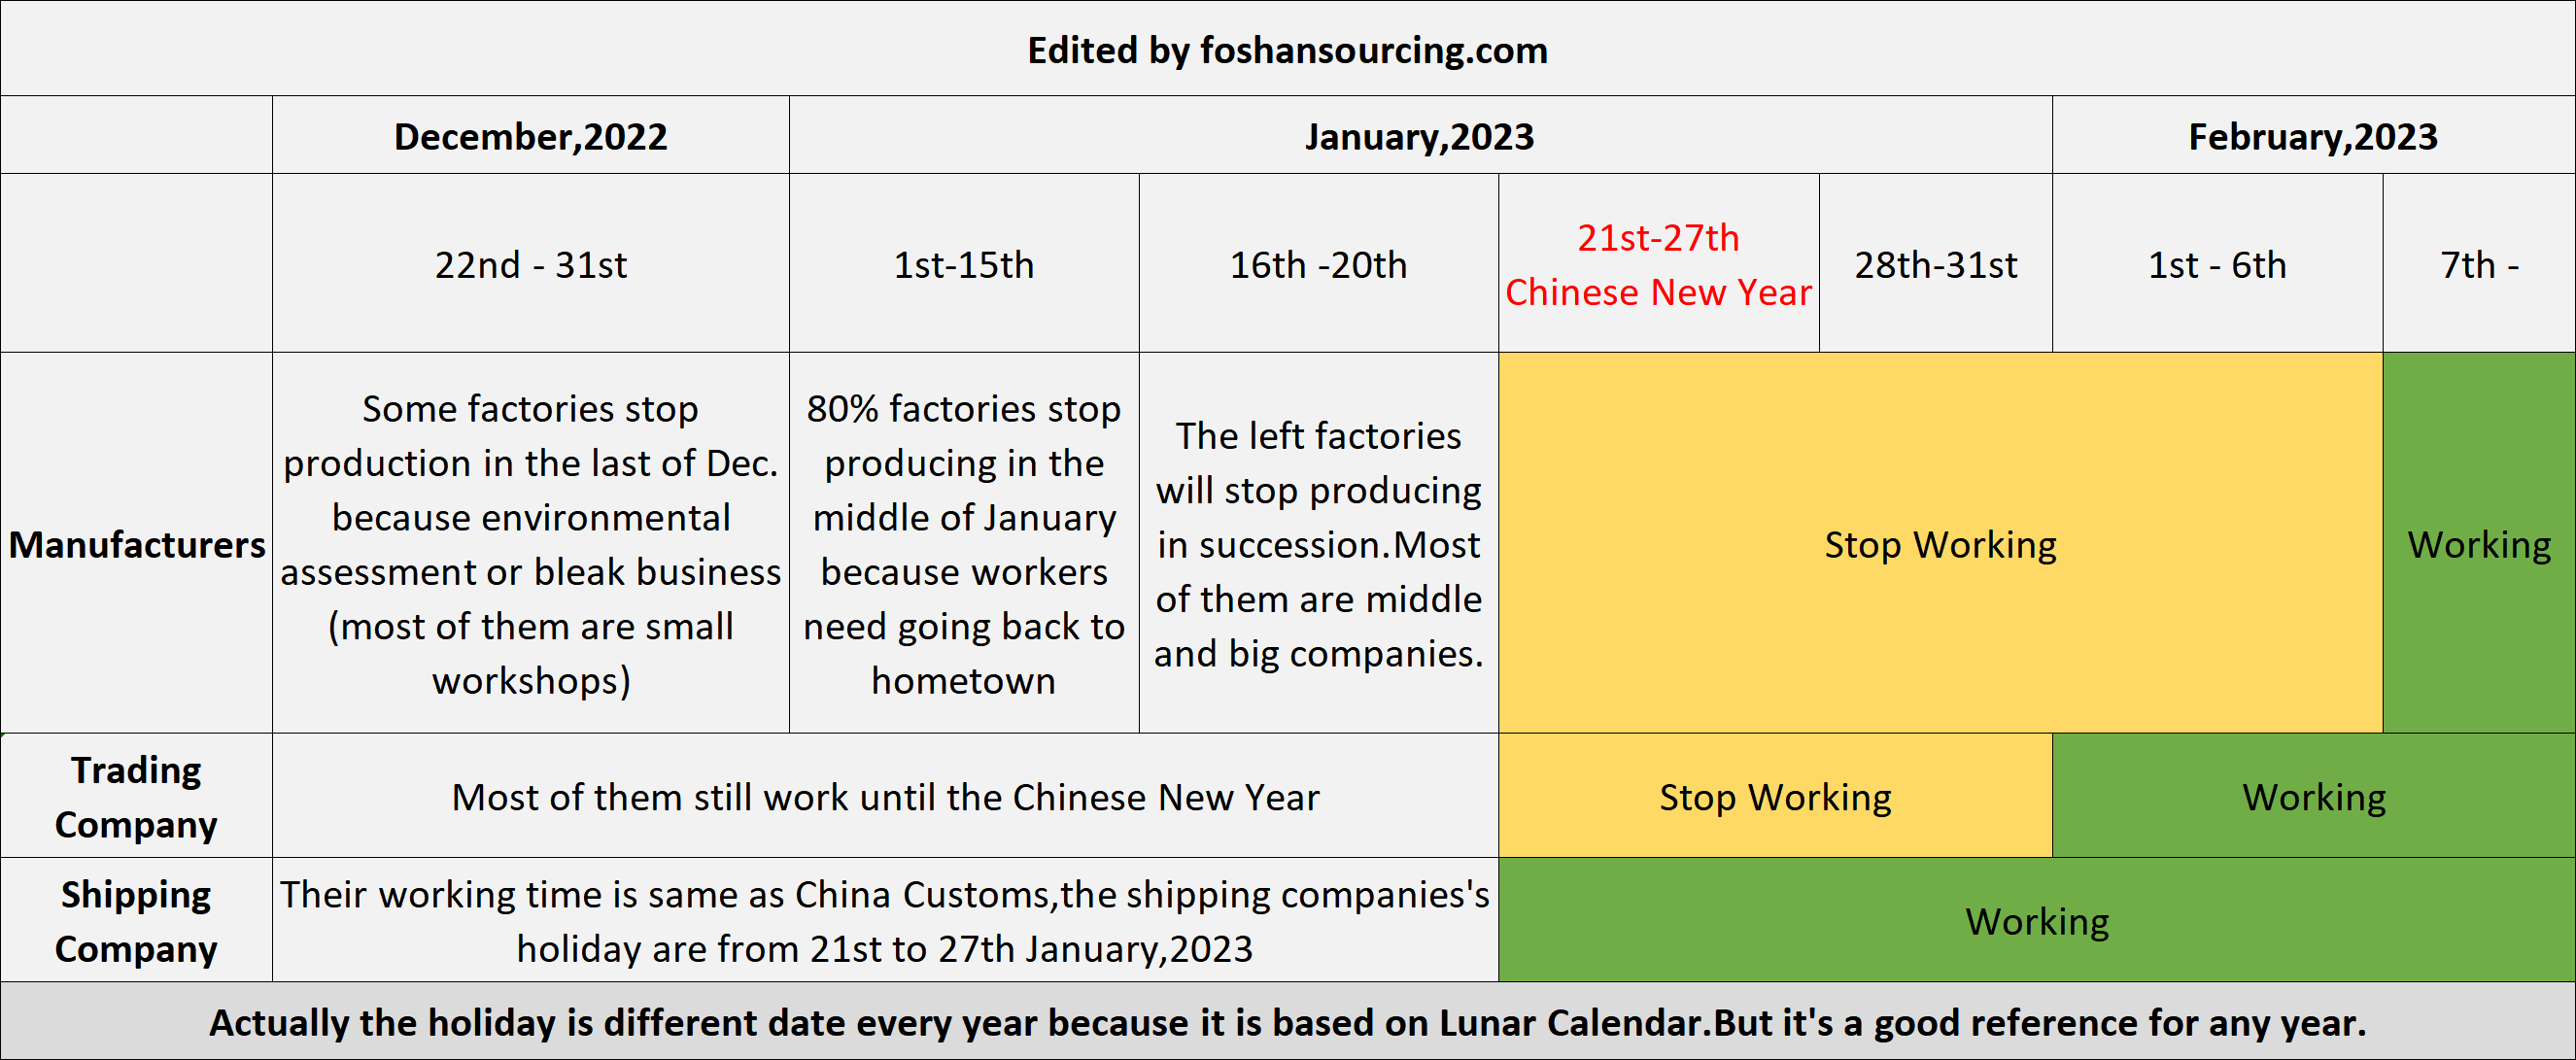Click the 22nd - 31st date cell
Image resolution: width=2576 pixels, height=1060 pixels.
click(x=531, y=263)
